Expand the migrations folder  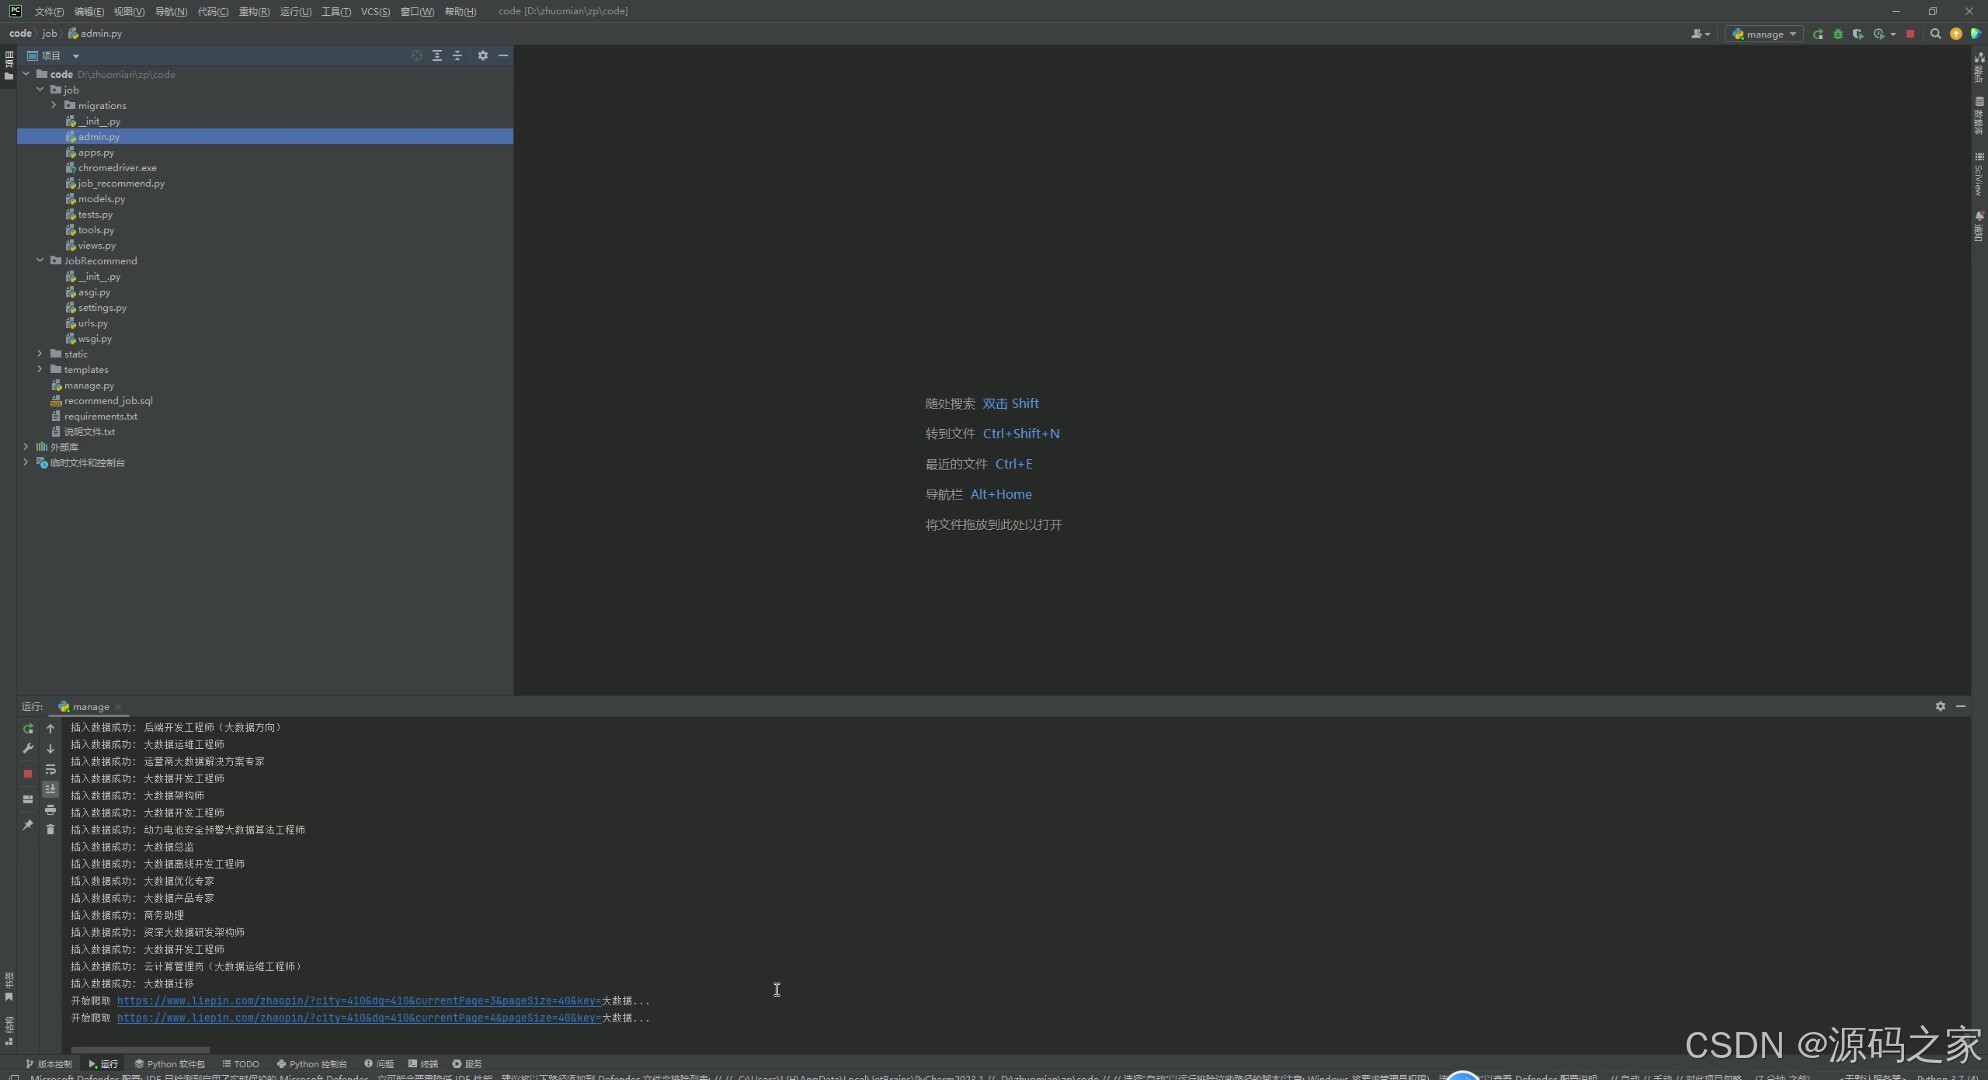[x=54, y=105]
